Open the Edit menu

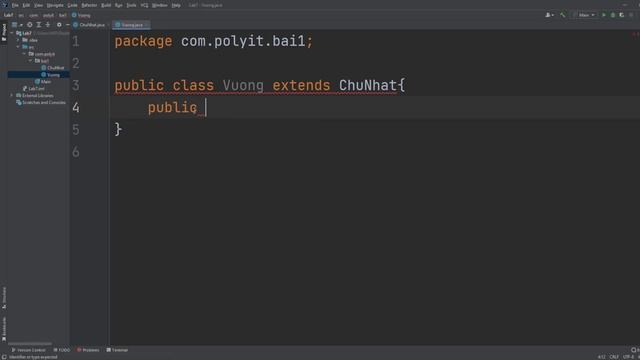[26, 5]
